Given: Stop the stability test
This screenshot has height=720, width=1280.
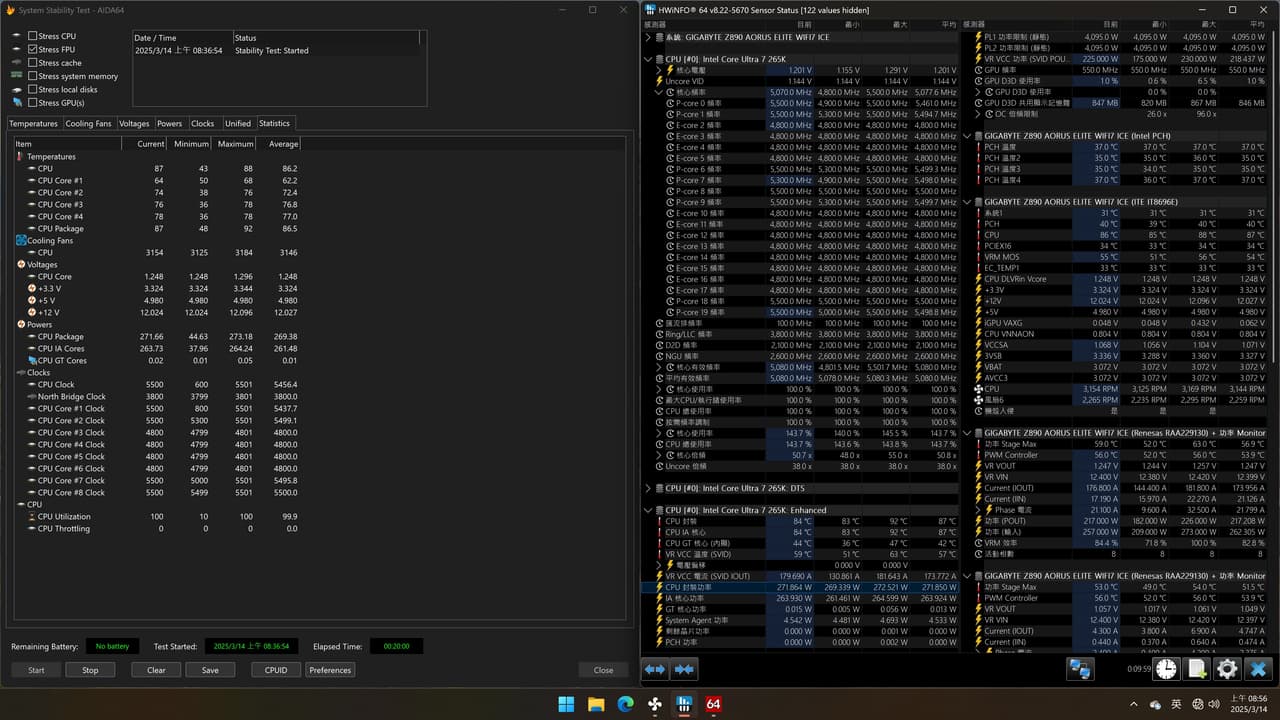Looking at the screenshot, I should click(90, 670).
